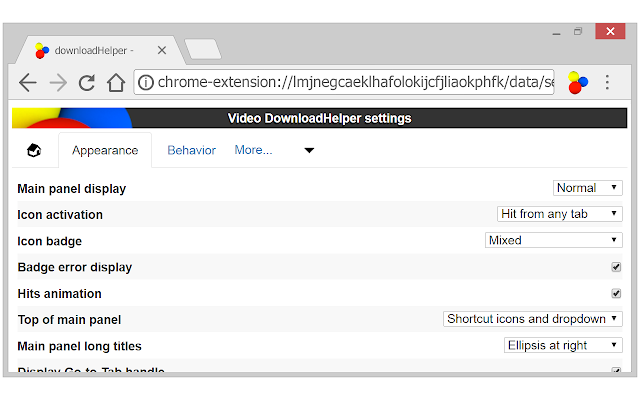Open Main panel display dropdown set to Normal
The height and width of the screenshot is (400, 640).
coord(587,188)
